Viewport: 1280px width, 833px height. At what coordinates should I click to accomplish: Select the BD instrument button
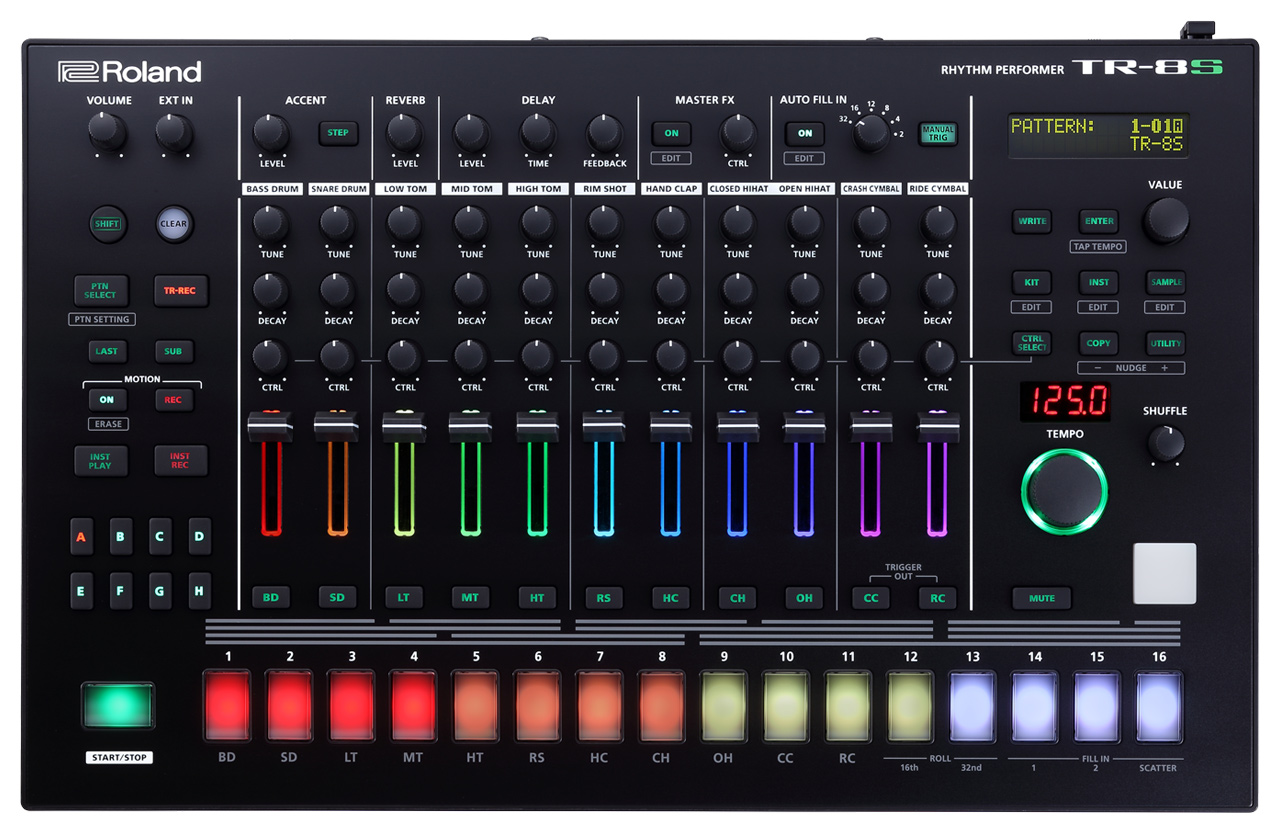[271, 597]
